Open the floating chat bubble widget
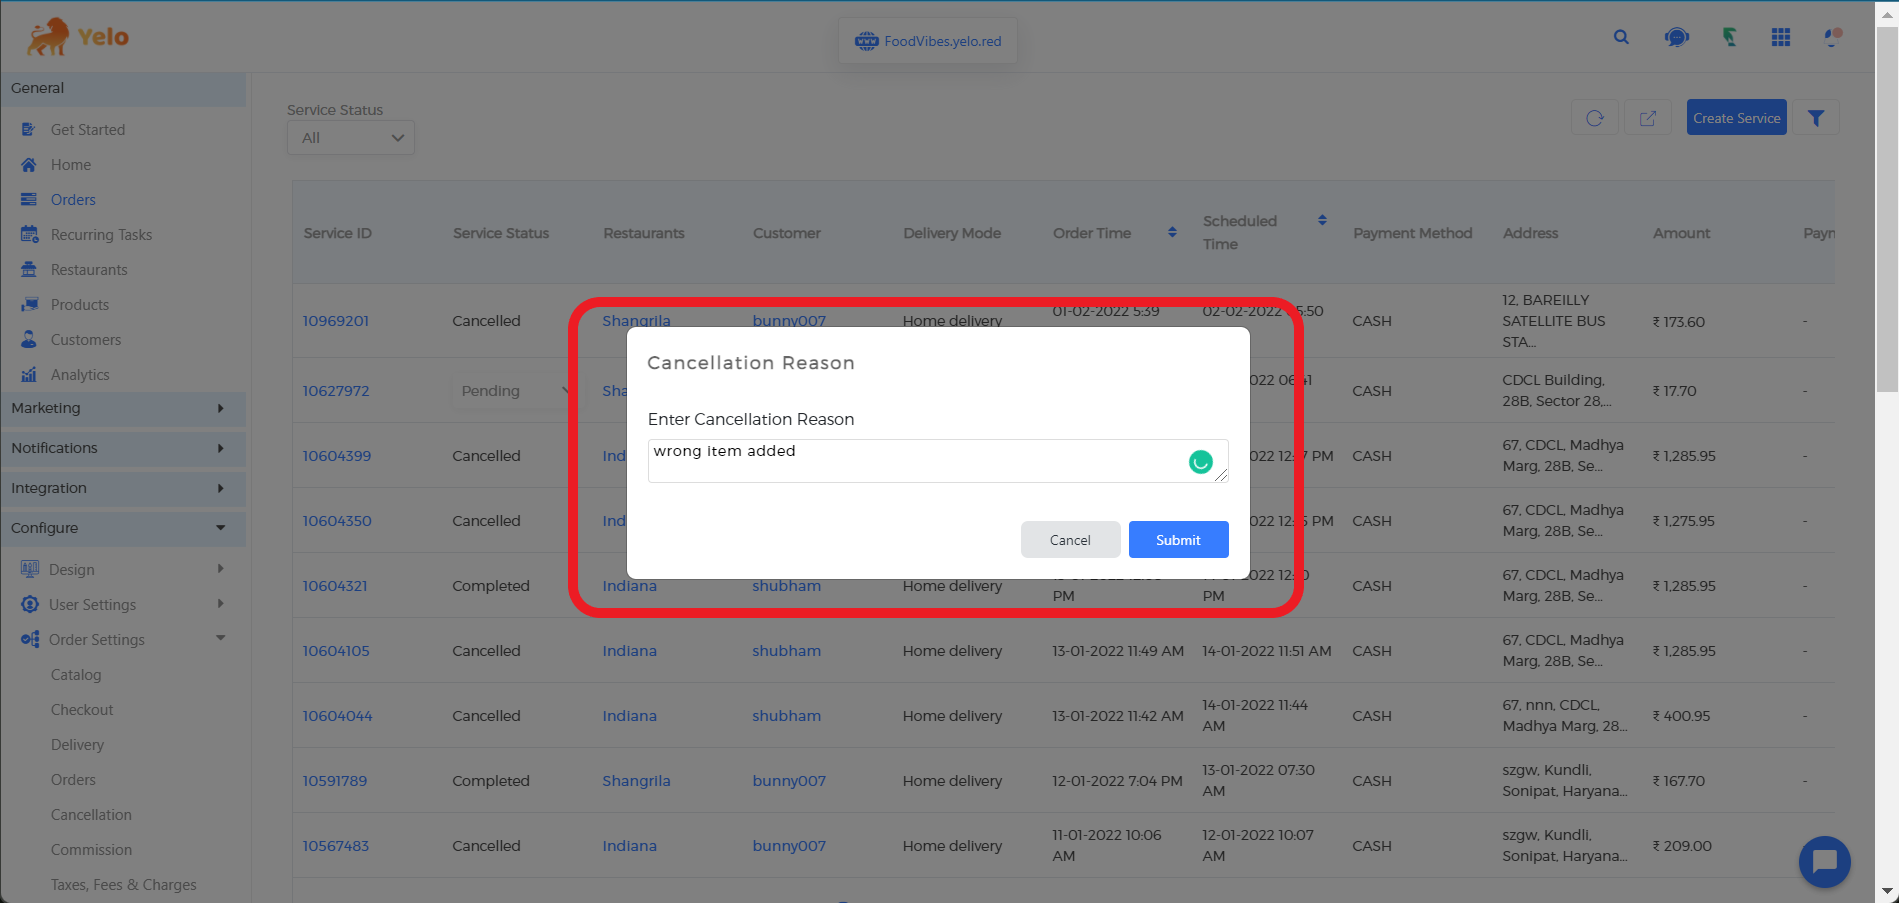Image resolution: width=1899 pixels, height=903 pixels. point(1824,861)
